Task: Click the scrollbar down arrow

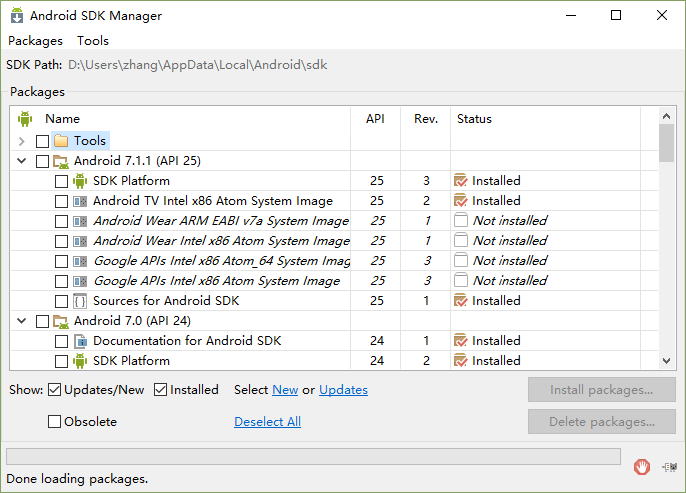Action: click(666, 361)
